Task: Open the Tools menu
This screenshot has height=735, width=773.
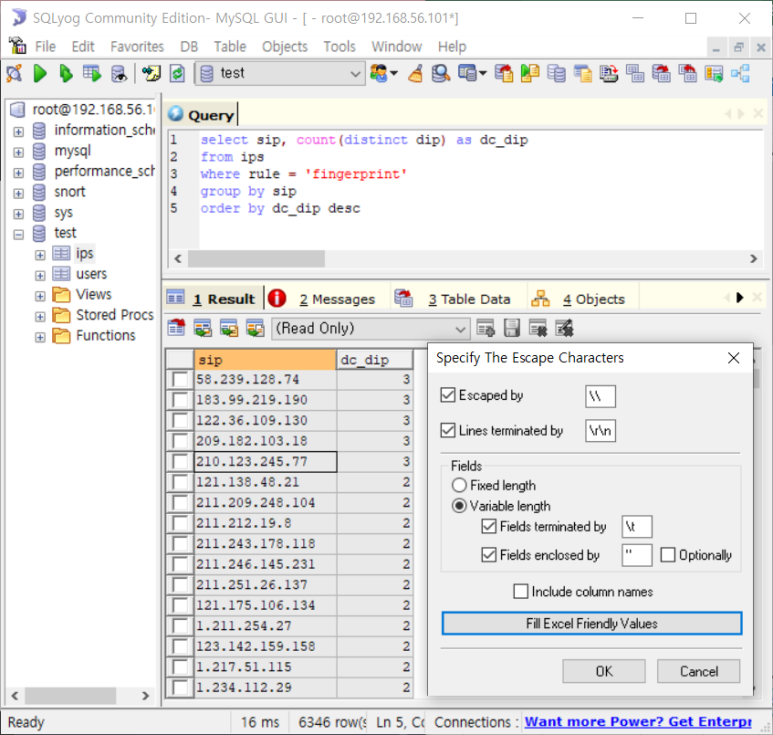Action: point(339,47)
